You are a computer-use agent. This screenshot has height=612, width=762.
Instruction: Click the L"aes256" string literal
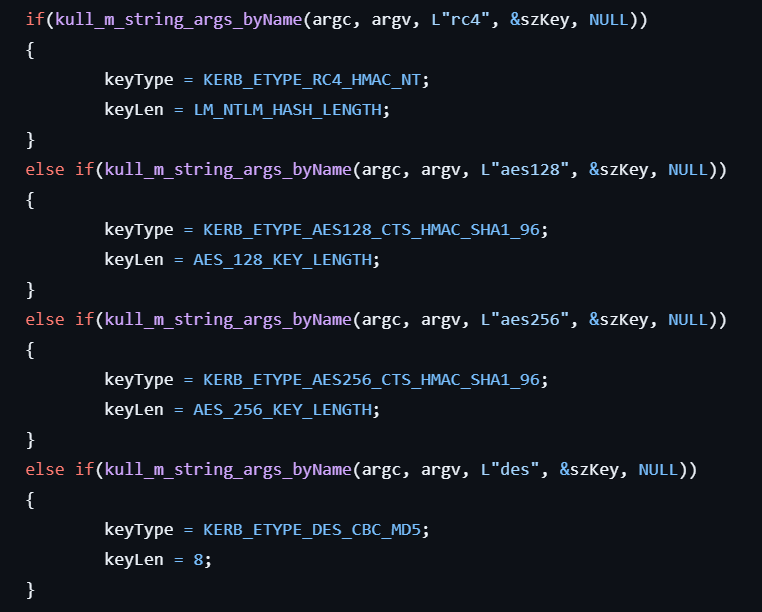525,320
